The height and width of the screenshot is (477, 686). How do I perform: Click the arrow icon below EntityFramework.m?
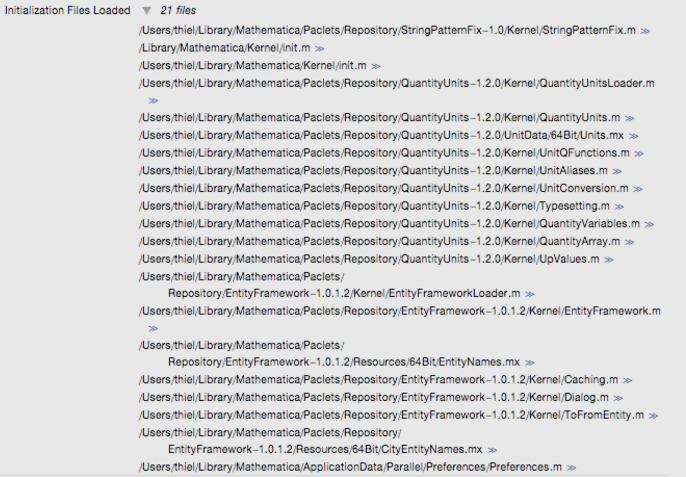[x=153, y=329]
